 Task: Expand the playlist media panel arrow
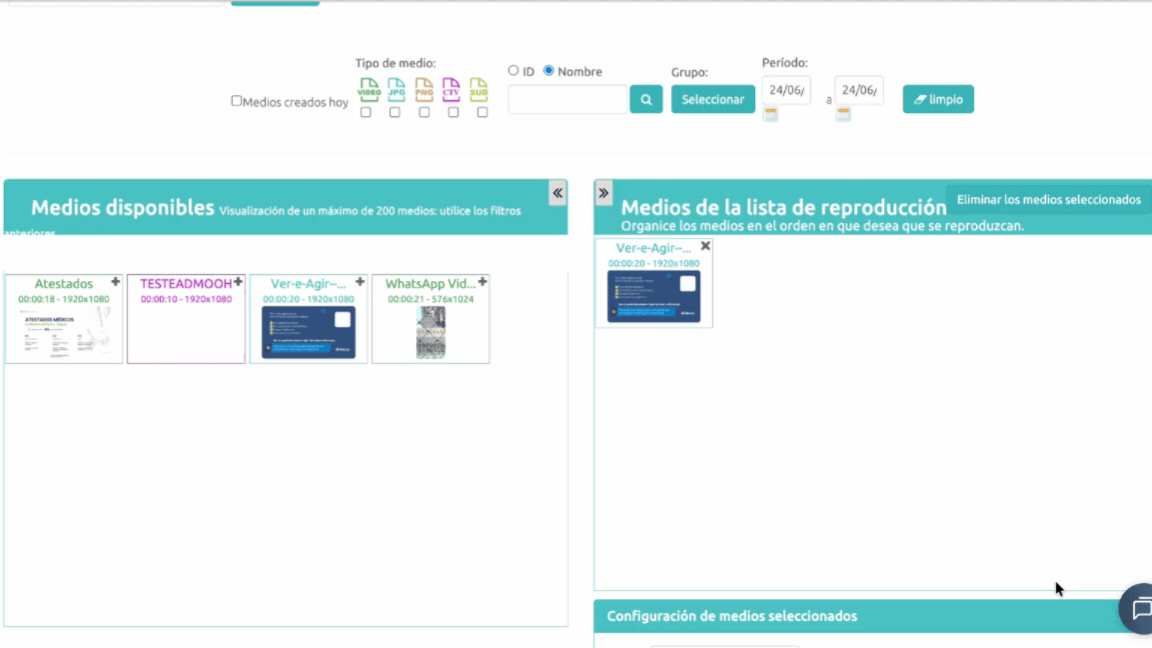tap(603, 193)
